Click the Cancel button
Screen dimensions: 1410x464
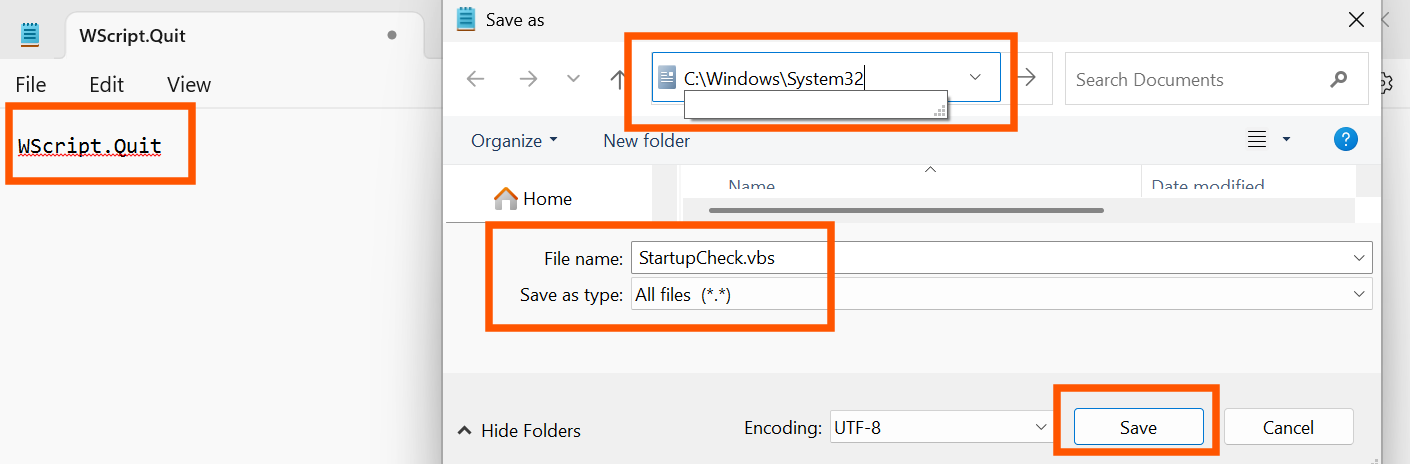pyautogui.click(x=1288, y=427)
